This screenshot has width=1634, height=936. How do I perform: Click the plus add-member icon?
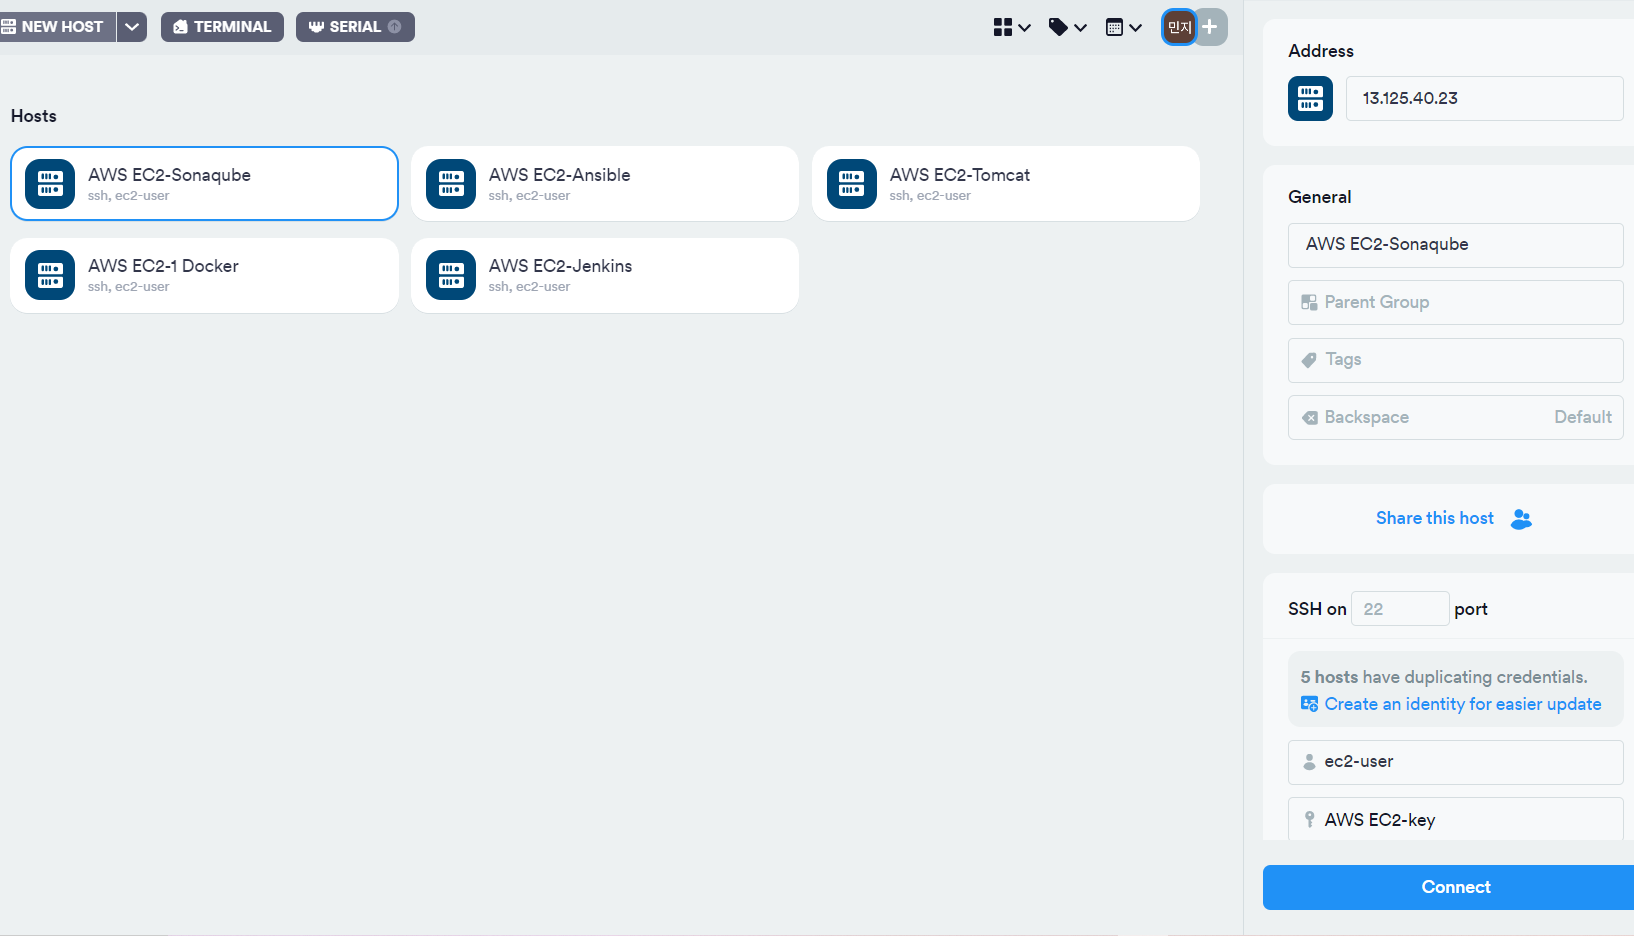pyautogui.click(x=1211, y=27)
